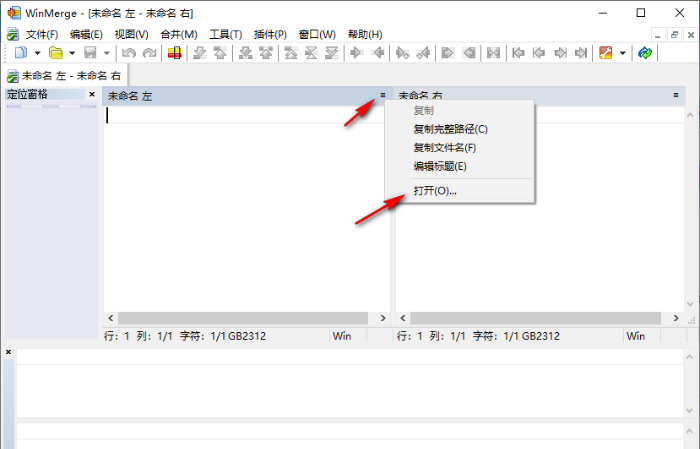The height and width of the screenshot is (449, 700).
Task: Click the location pane overview bar
Action: pos(51,106)
